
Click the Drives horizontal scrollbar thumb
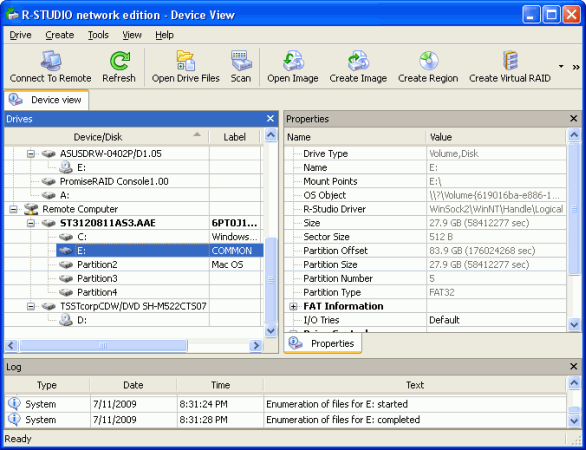pyautogui.click(x=103, y=345)
